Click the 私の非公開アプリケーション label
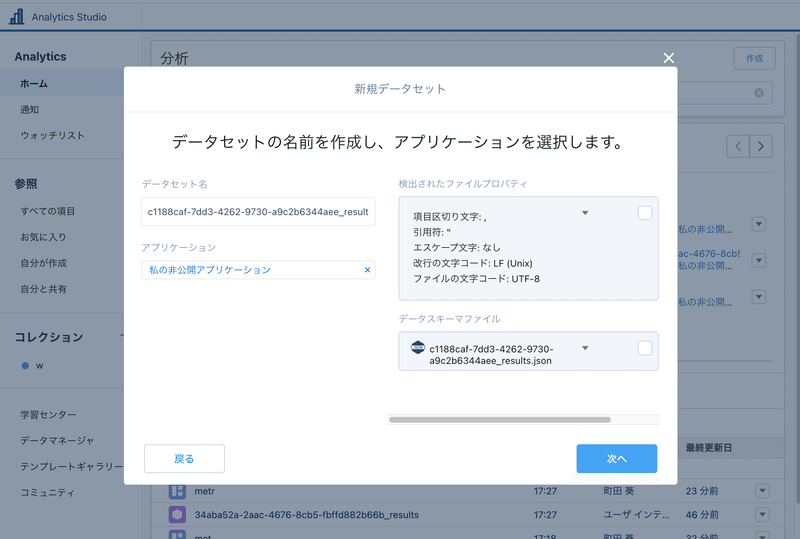Viewport: 800px width, 539px height. coord(210,270)
